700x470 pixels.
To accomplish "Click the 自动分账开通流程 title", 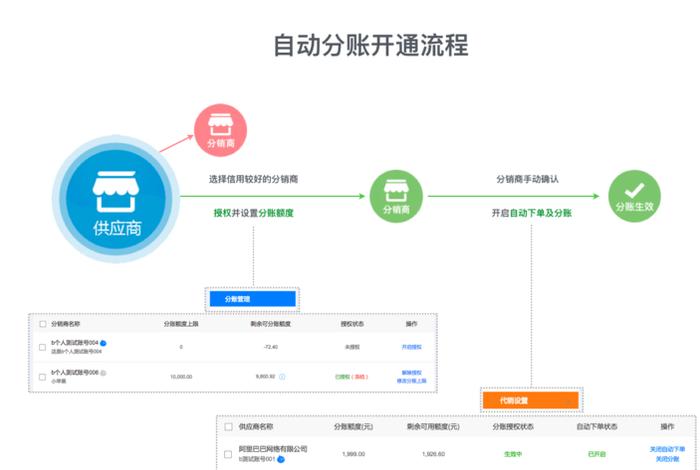I will [371, 46].
